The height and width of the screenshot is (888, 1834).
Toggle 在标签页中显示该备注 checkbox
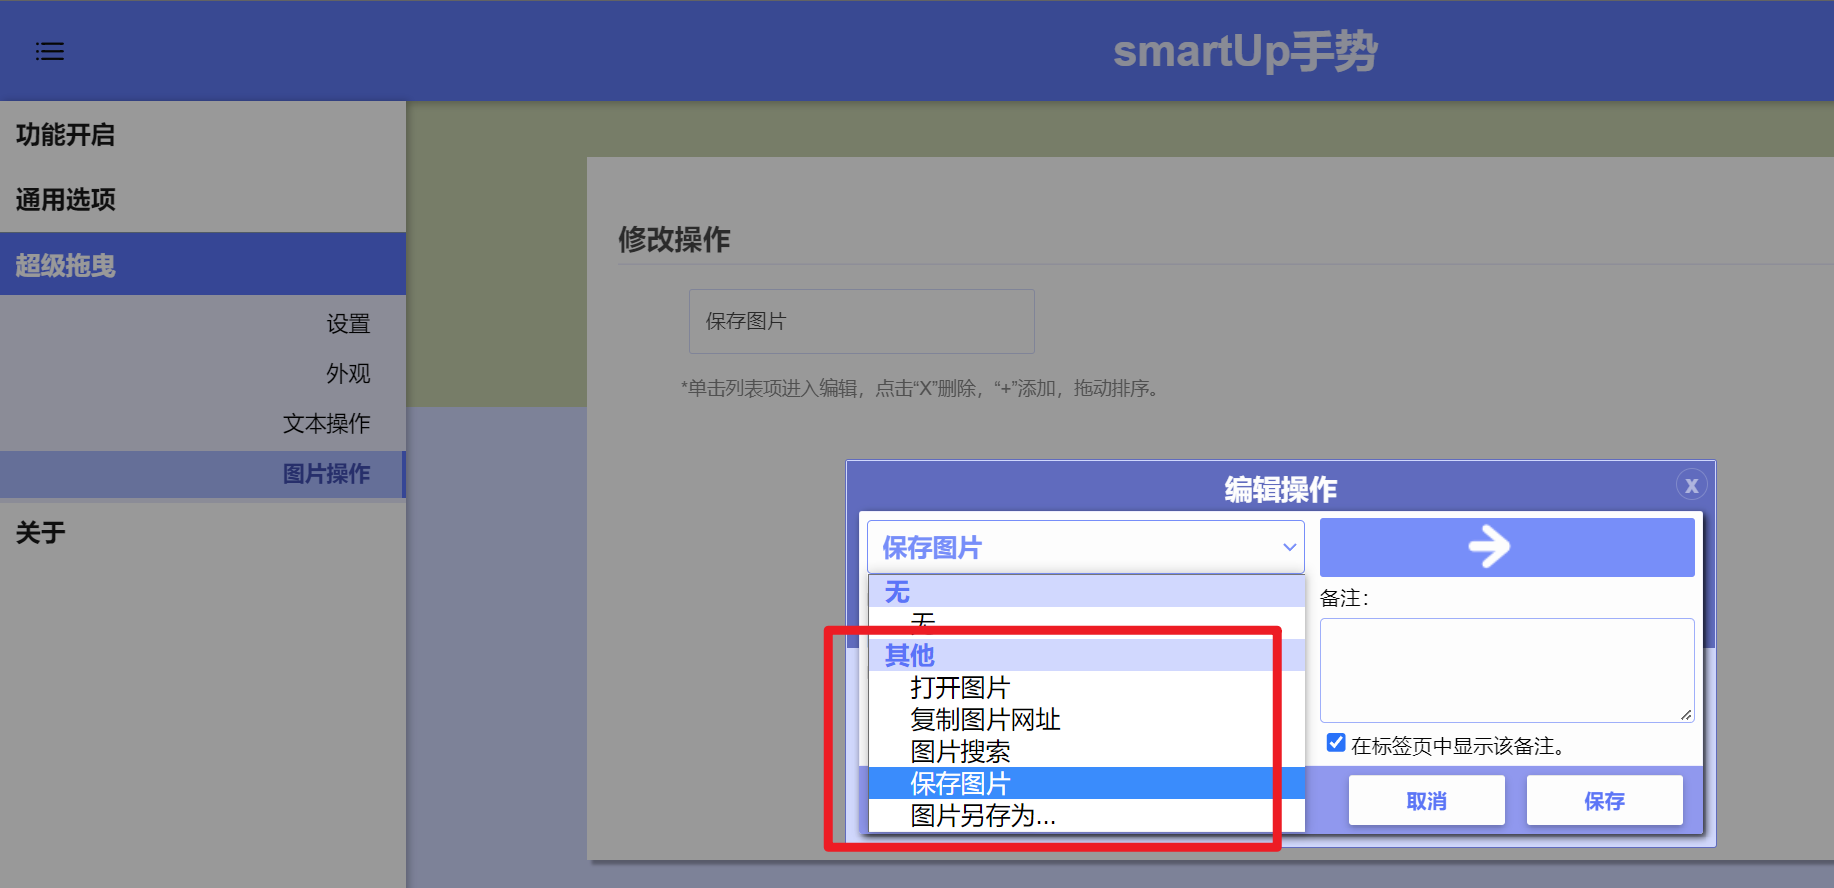point(1336,743)
